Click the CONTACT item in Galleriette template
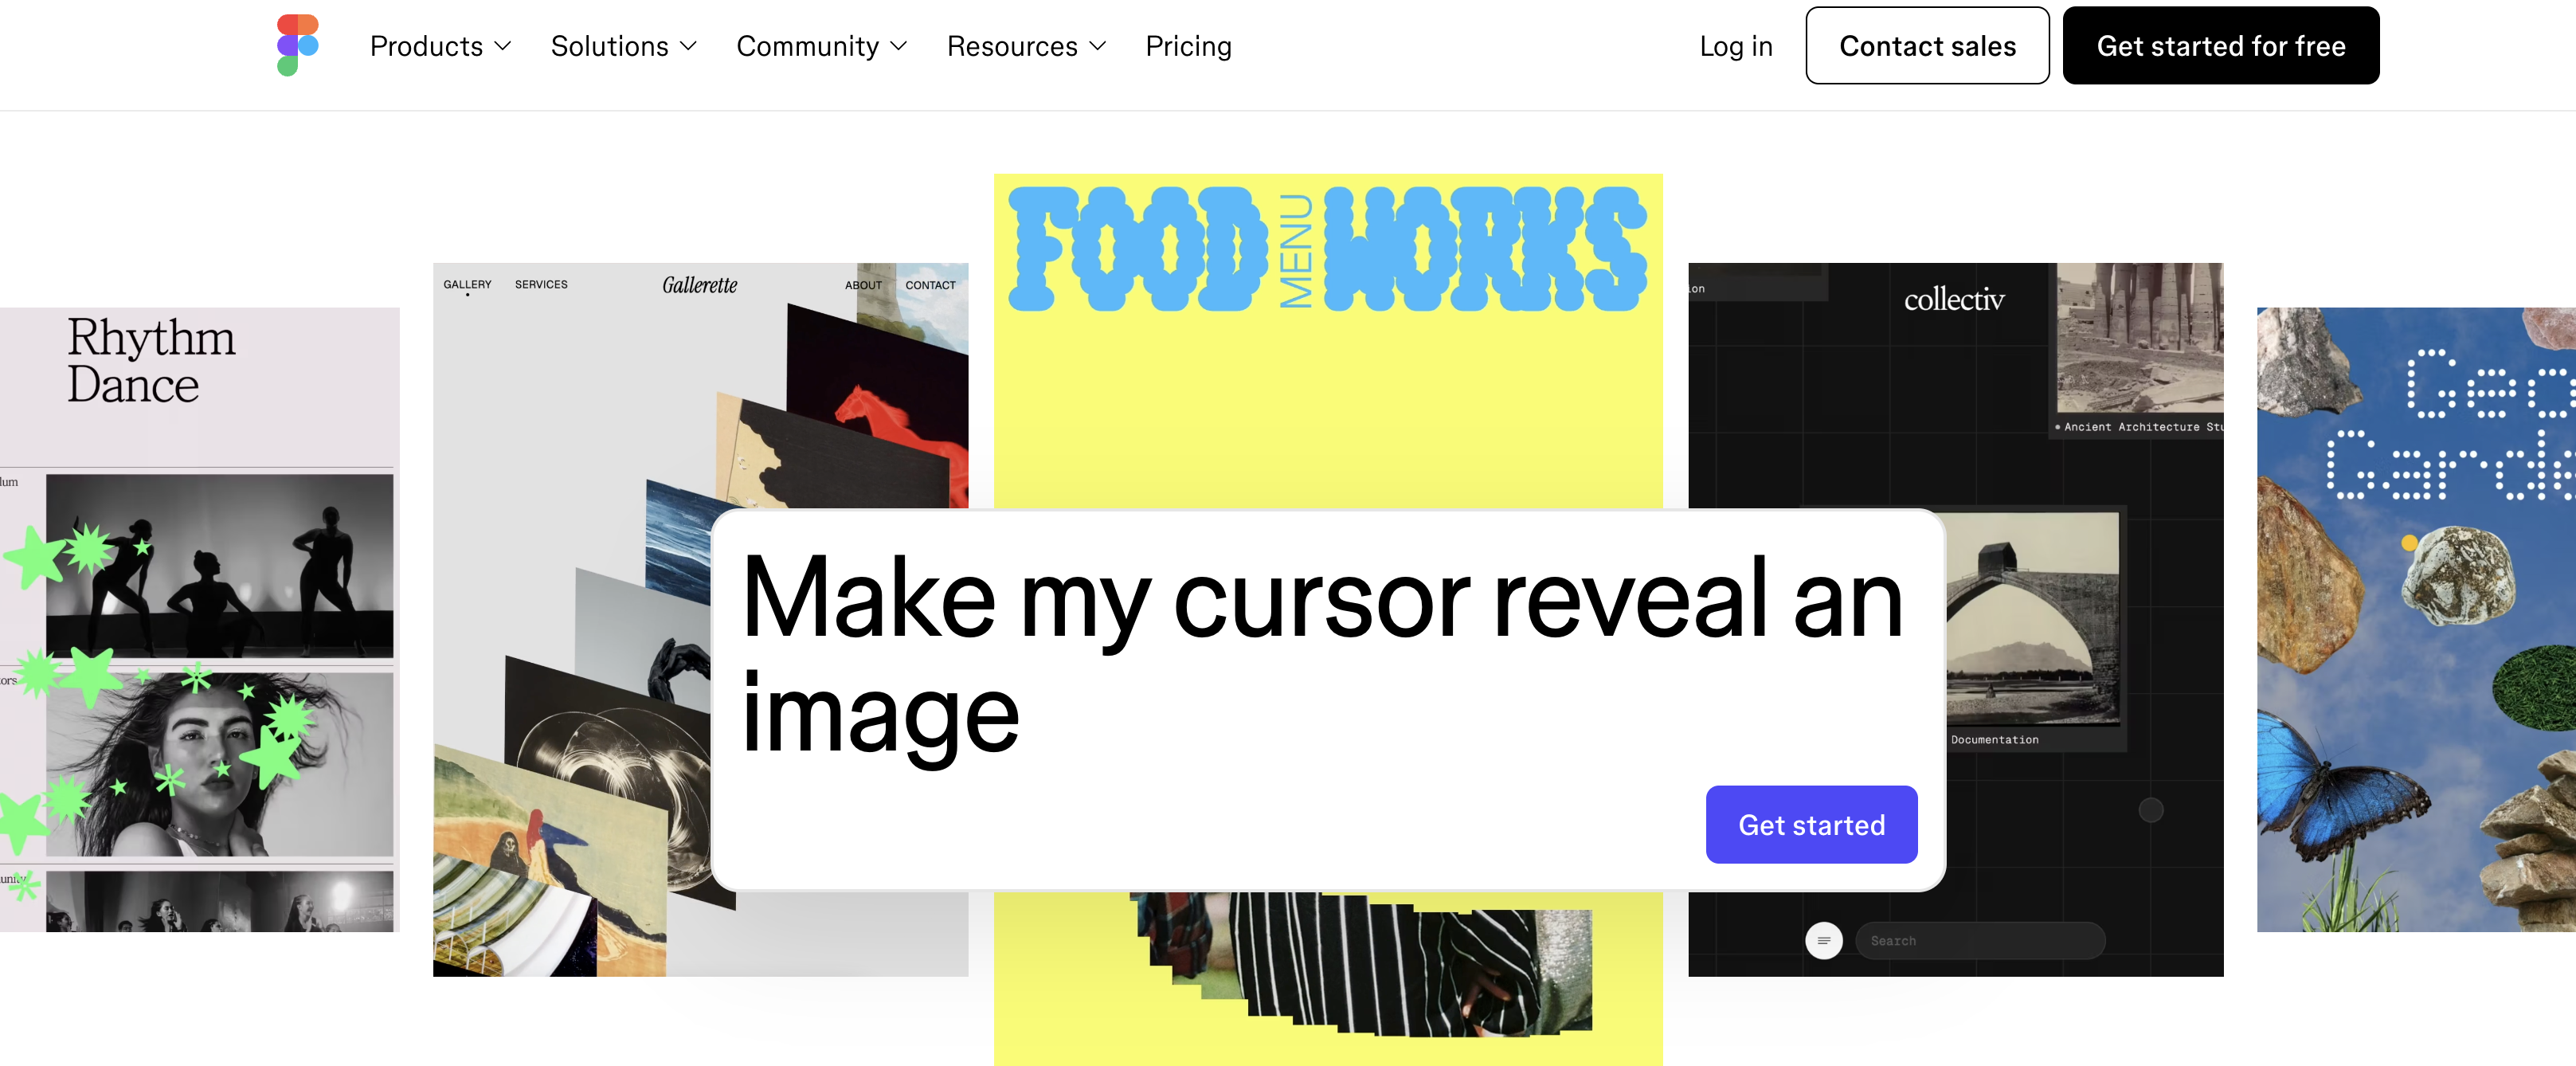Viewport: 2576px width, 1066px height. [930, 285]
